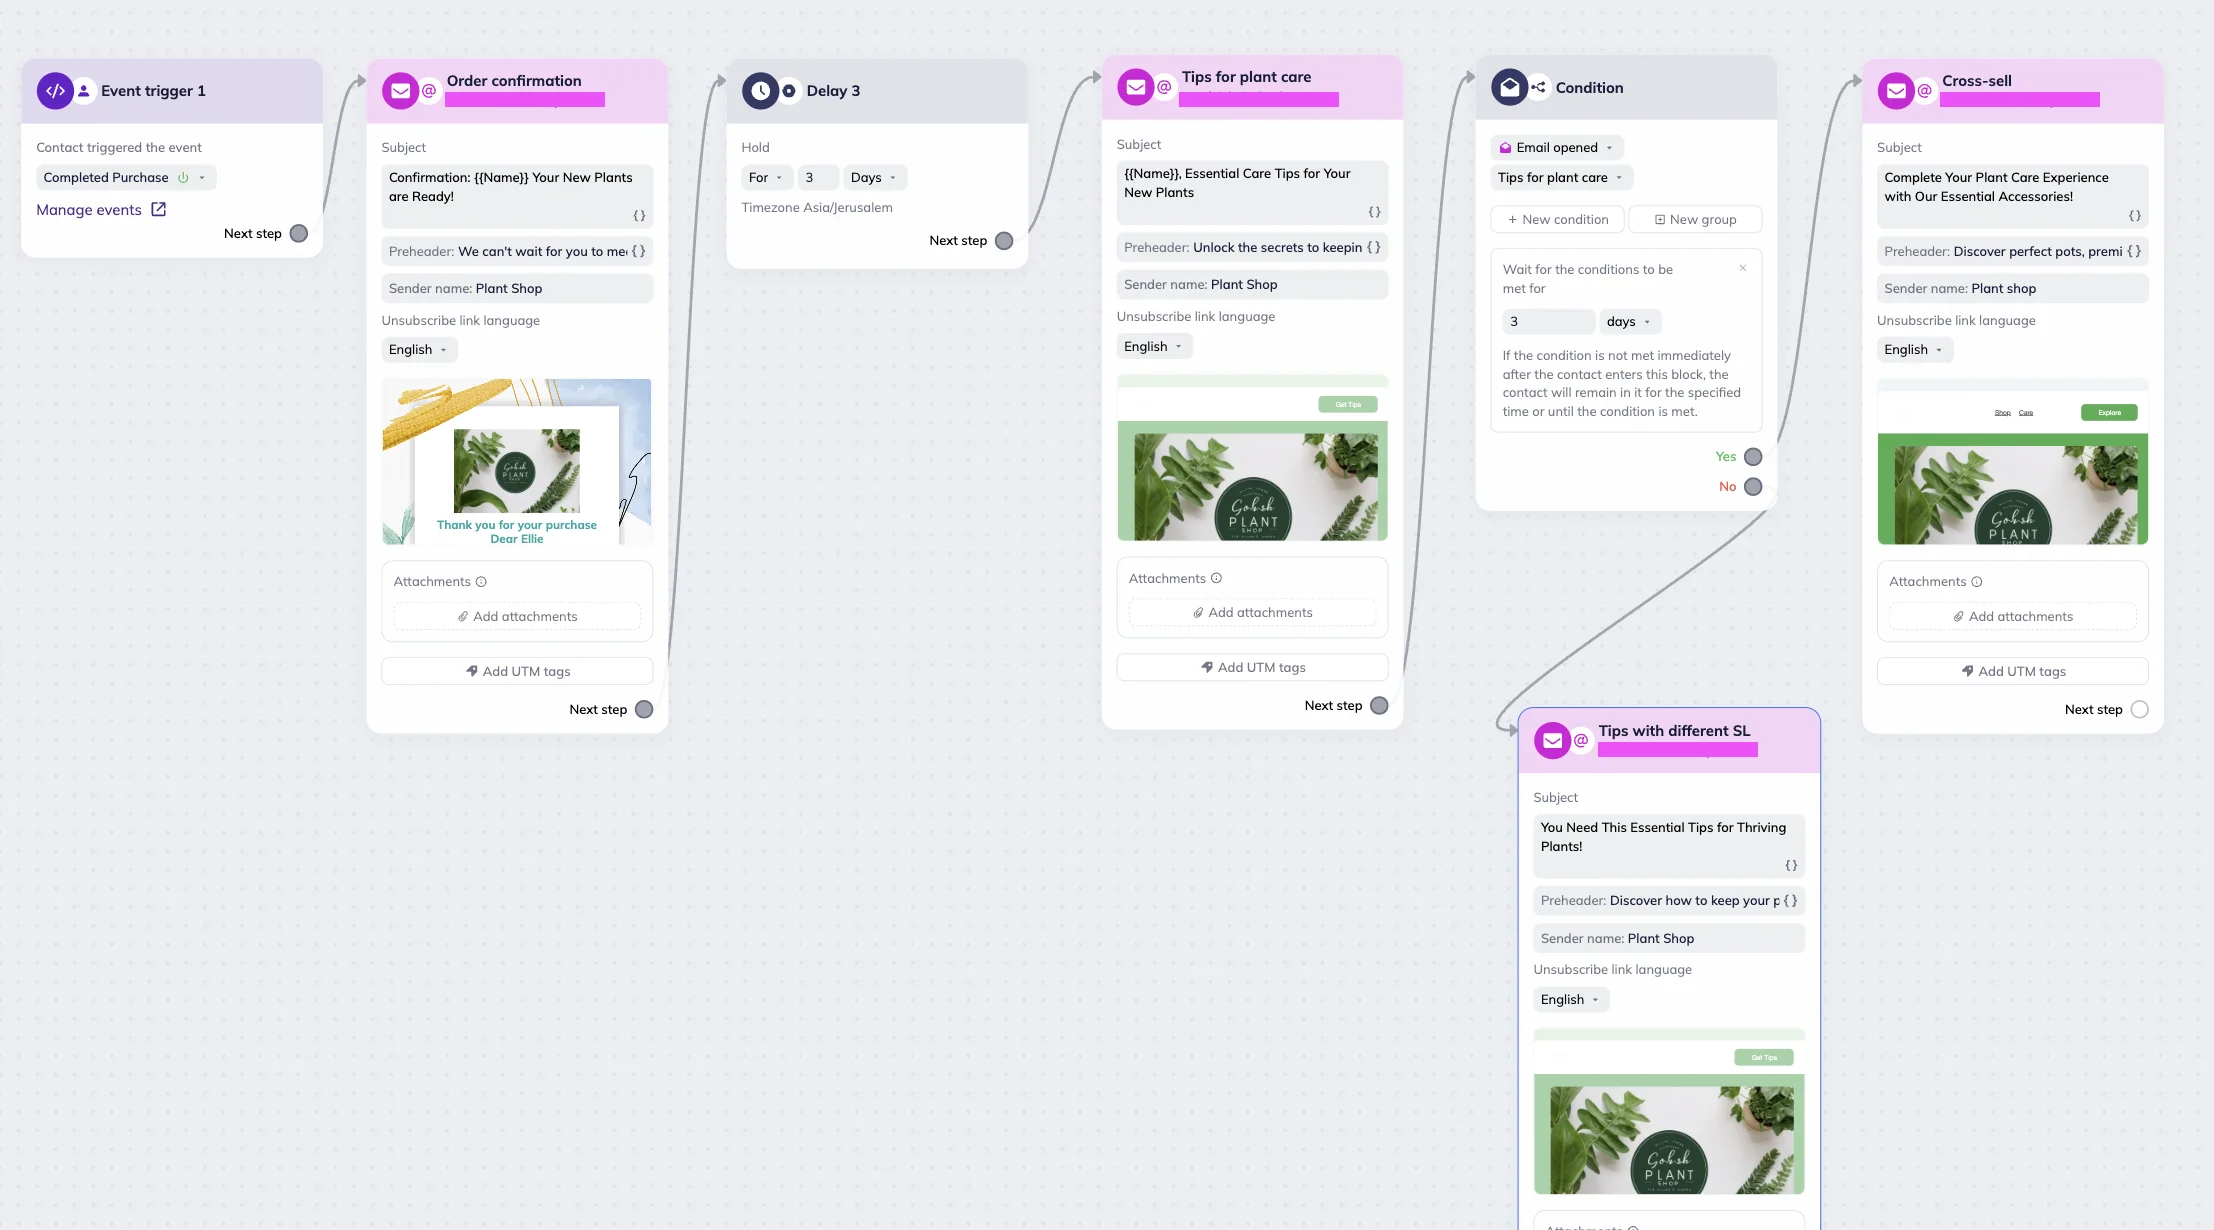
Task: Open Tips with different SL email preview thumbnail
Action: click(1669, 1111)
